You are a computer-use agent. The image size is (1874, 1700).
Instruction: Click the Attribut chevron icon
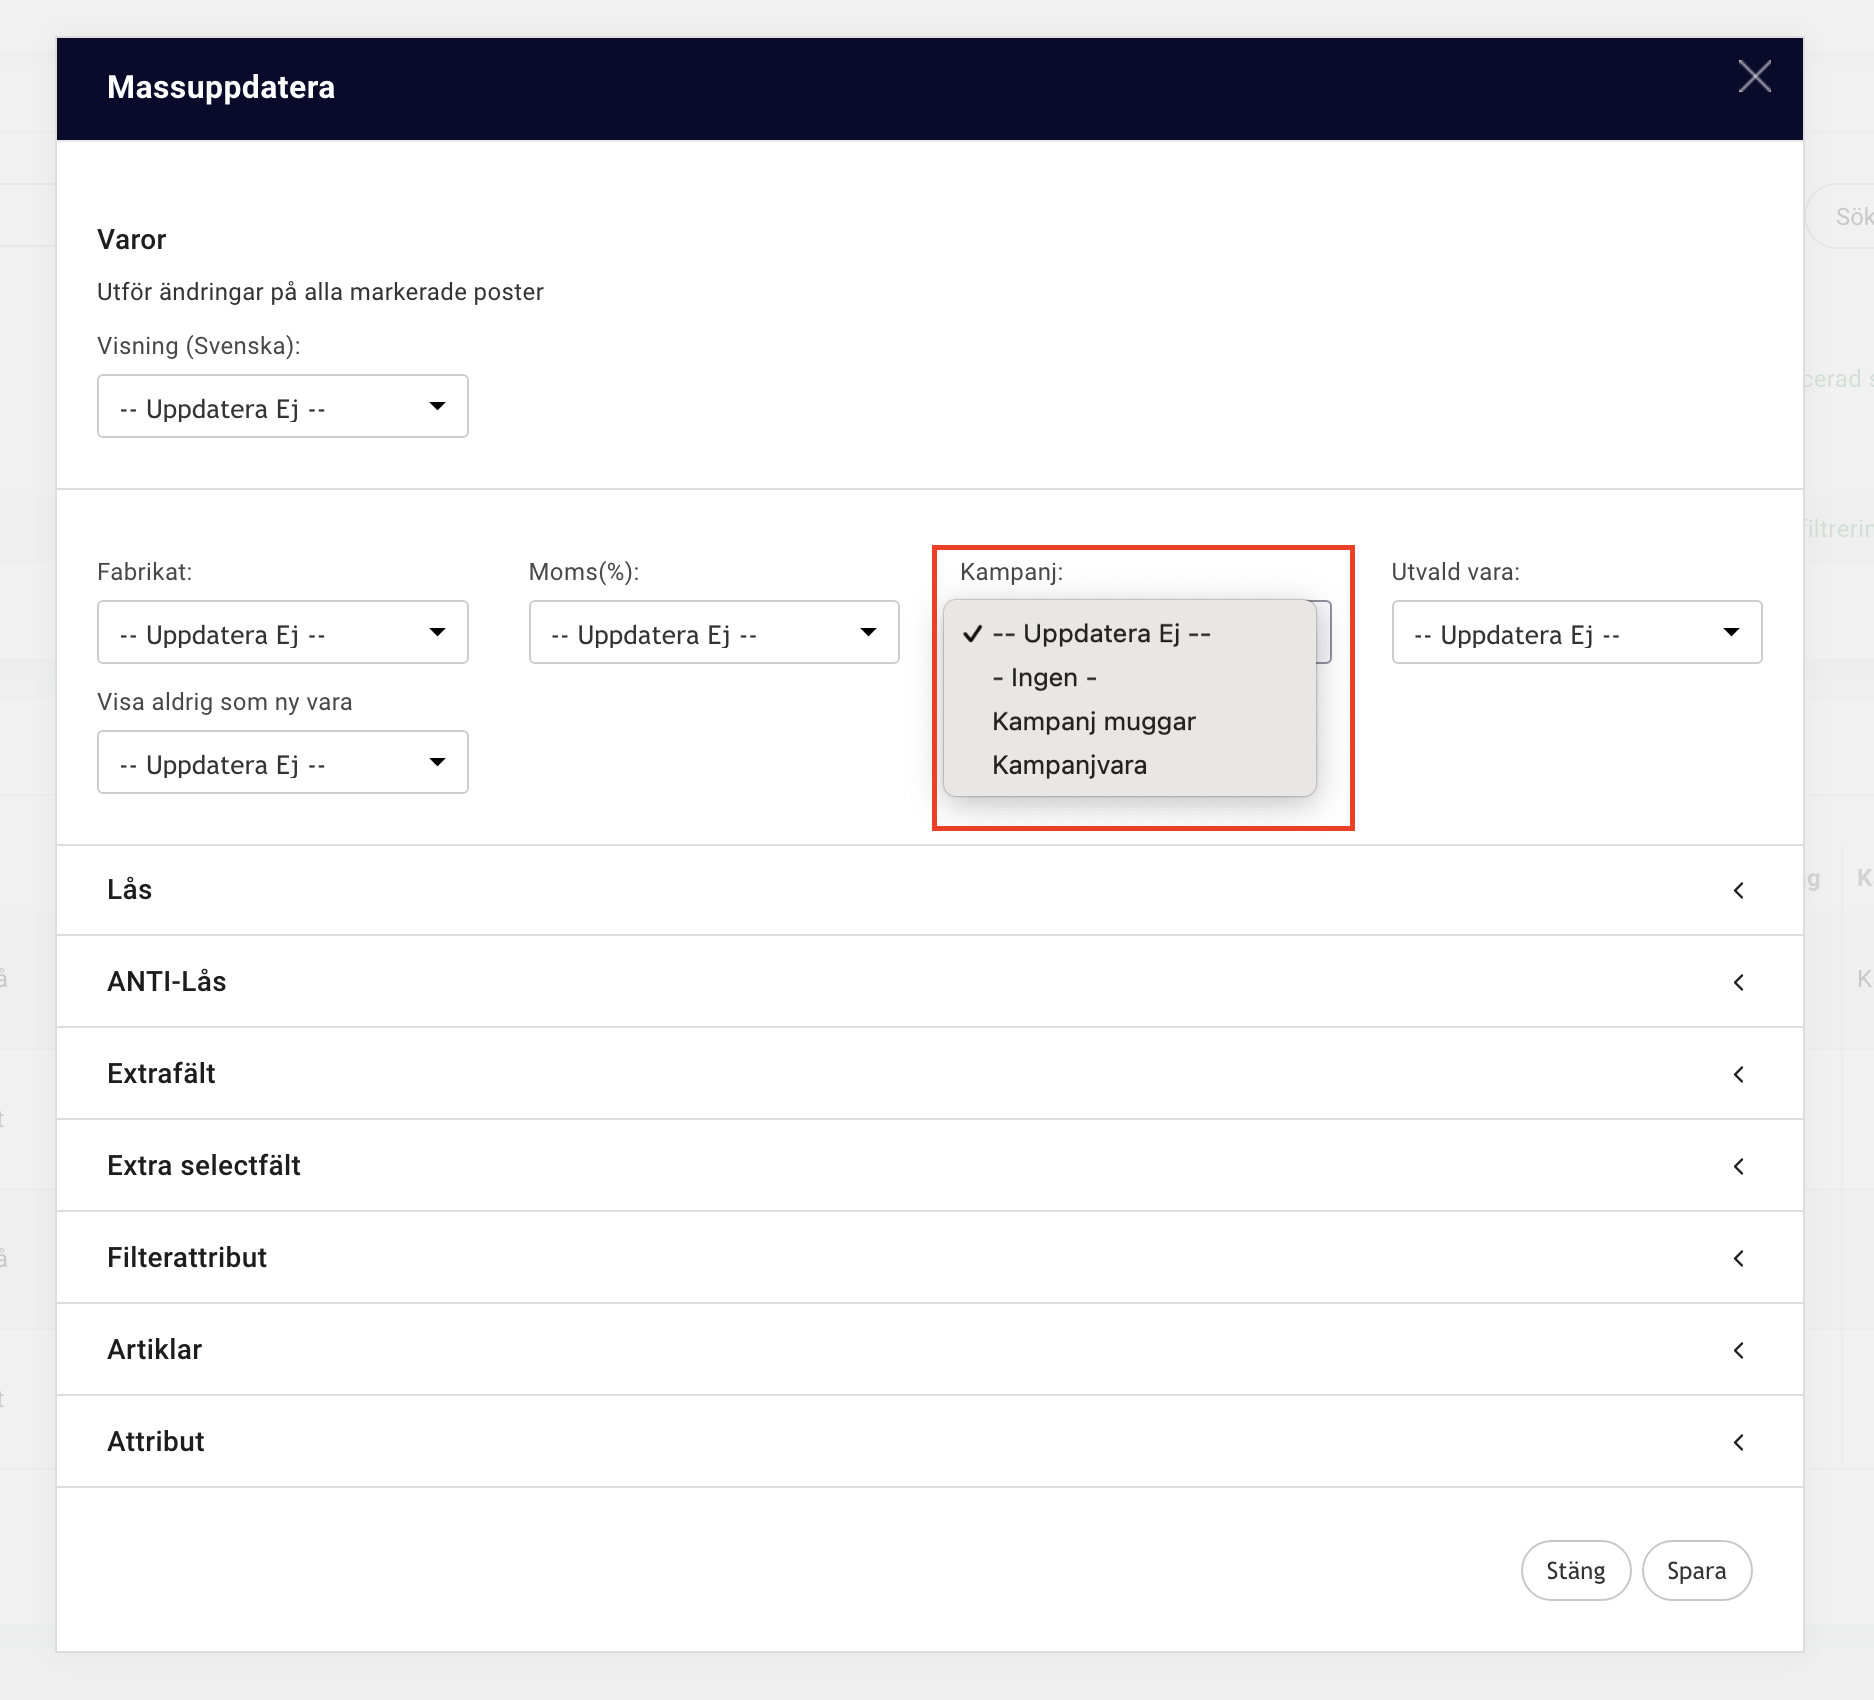pos(1739,1443)
